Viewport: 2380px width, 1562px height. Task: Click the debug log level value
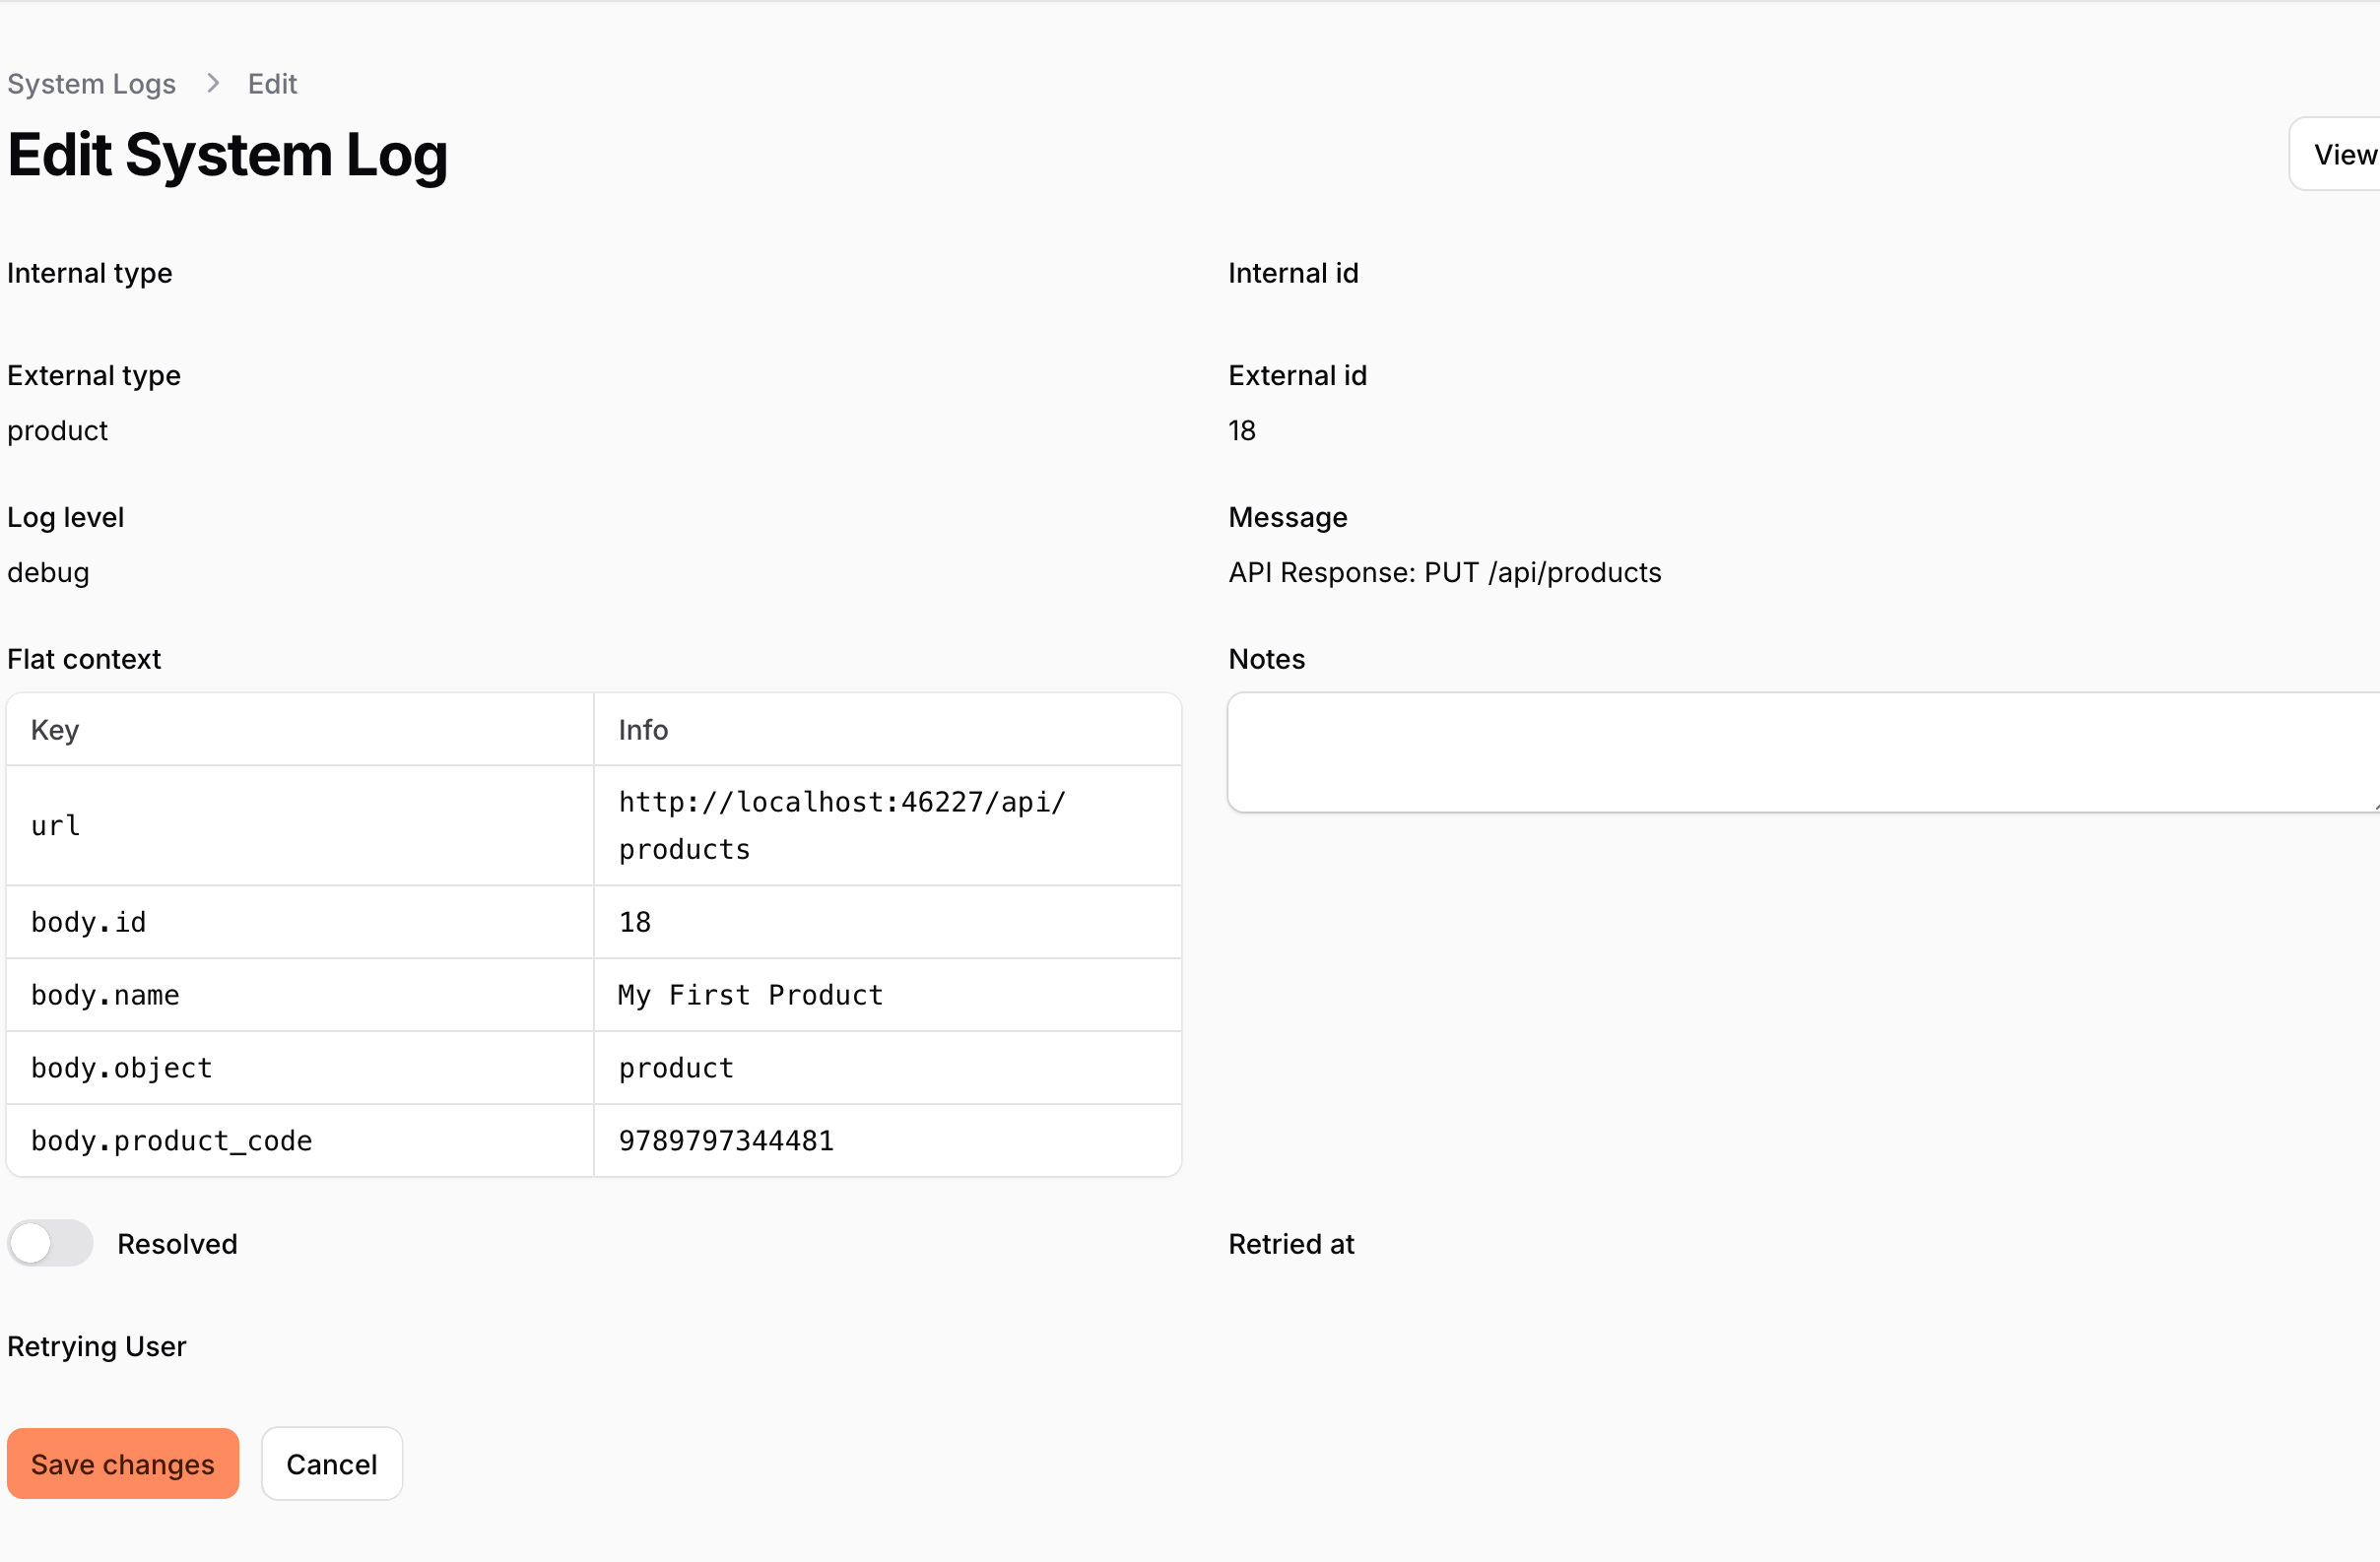click(48, 572)
